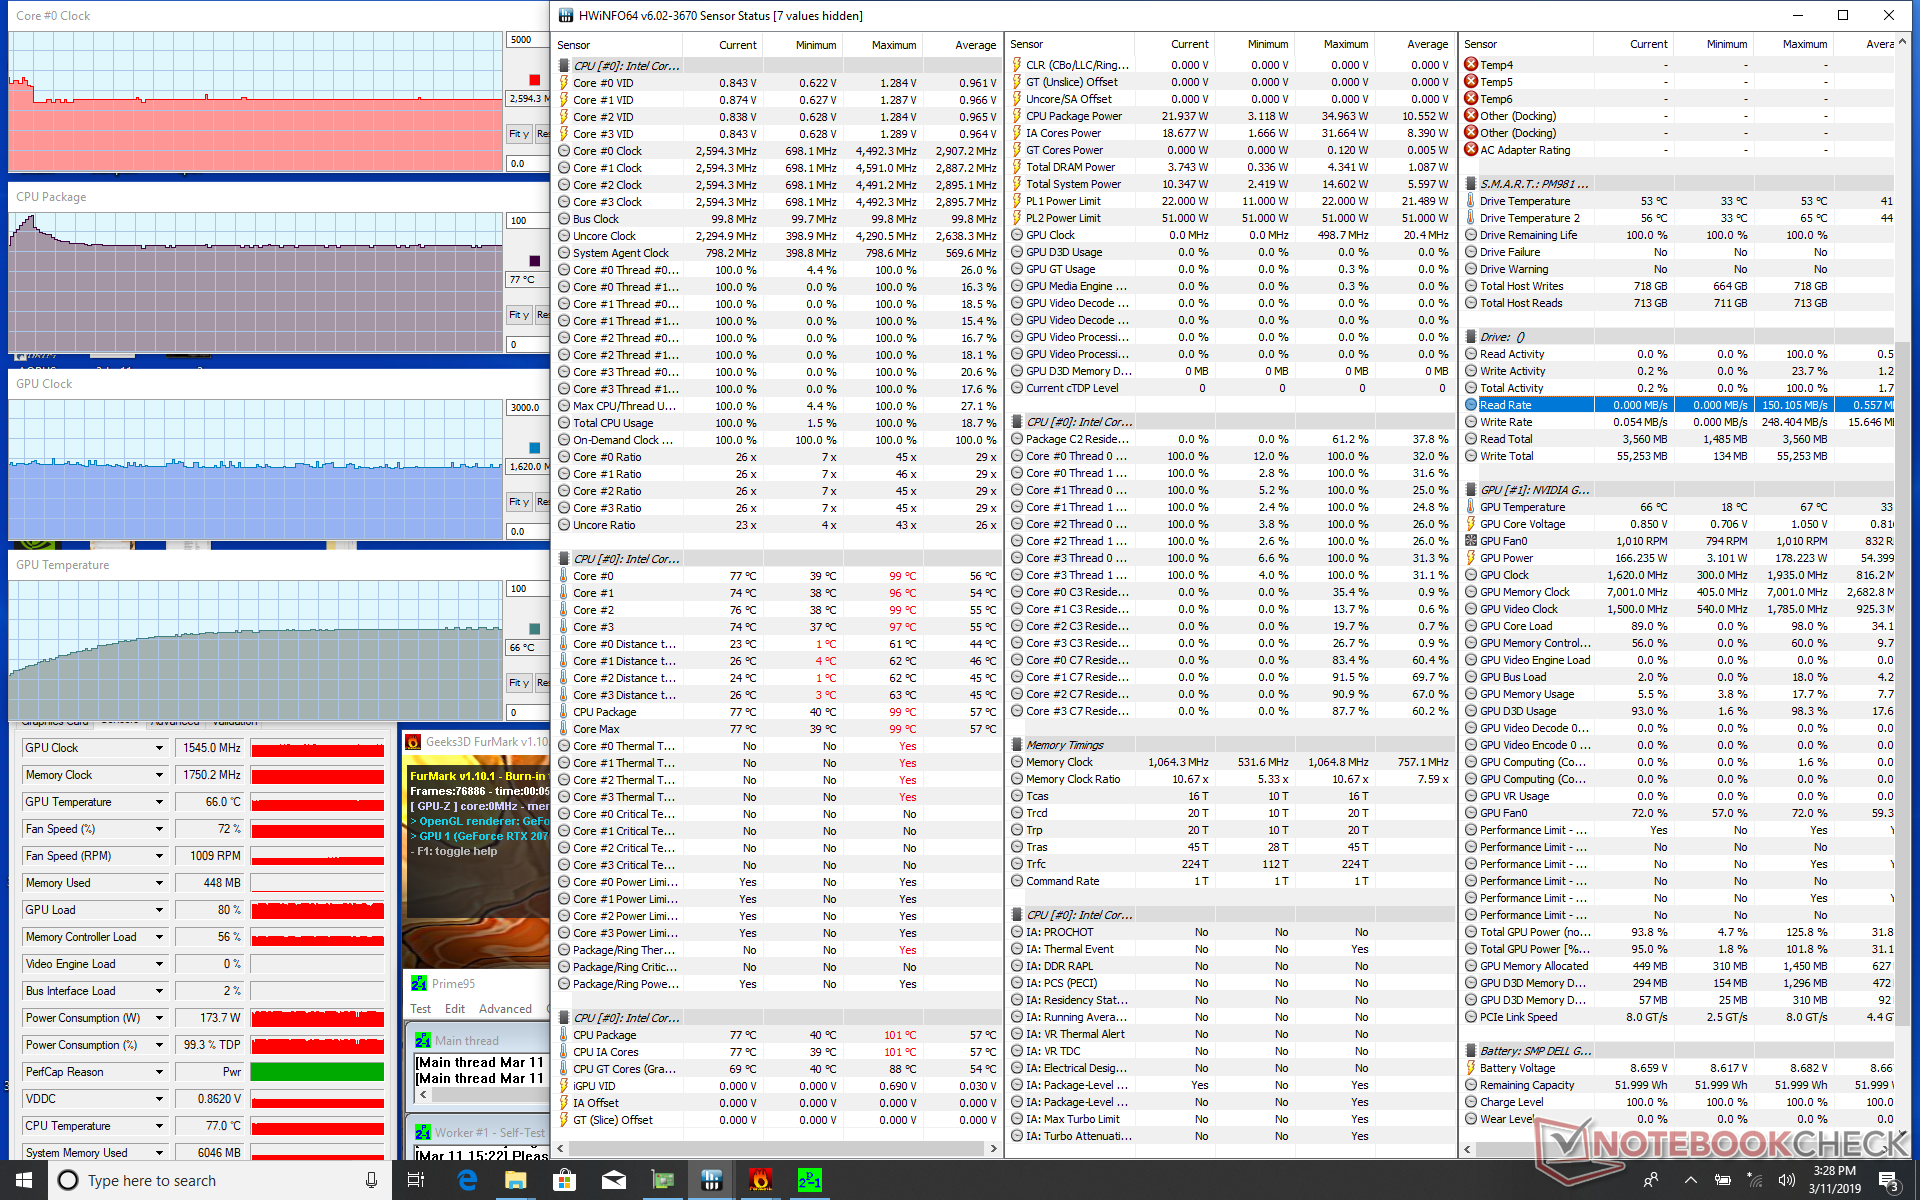Click the red color swatch on Core #0 Clock graph
The image size is (1920, 1200).
click(535, 80)
